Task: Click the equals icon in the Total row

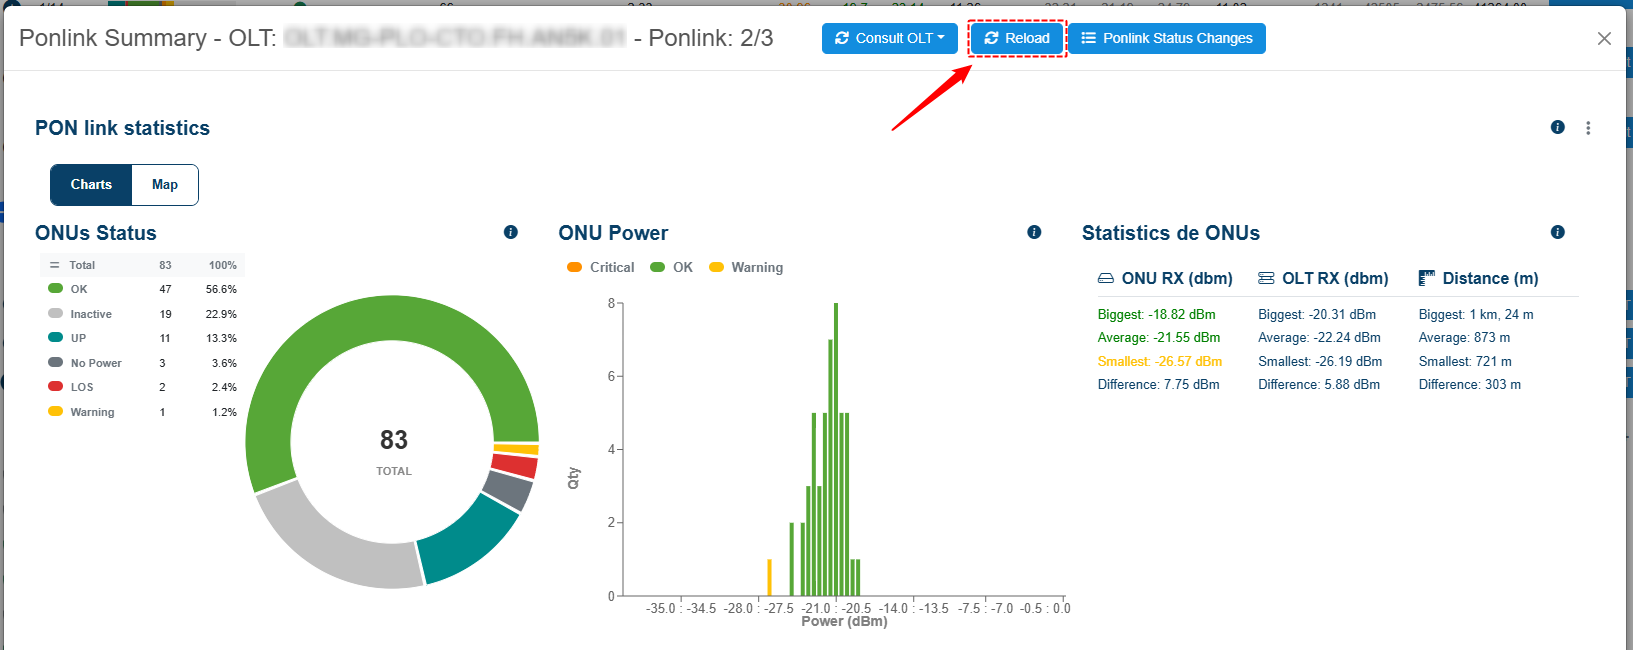Action: (x=55, y=265)
